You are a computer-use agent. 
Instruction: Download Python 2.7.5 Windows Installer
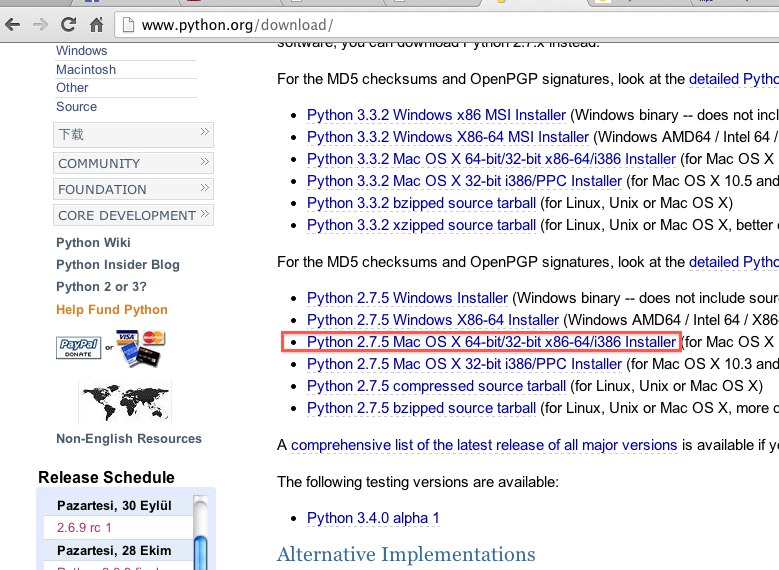pyautogui.click(x=407, y=298)
